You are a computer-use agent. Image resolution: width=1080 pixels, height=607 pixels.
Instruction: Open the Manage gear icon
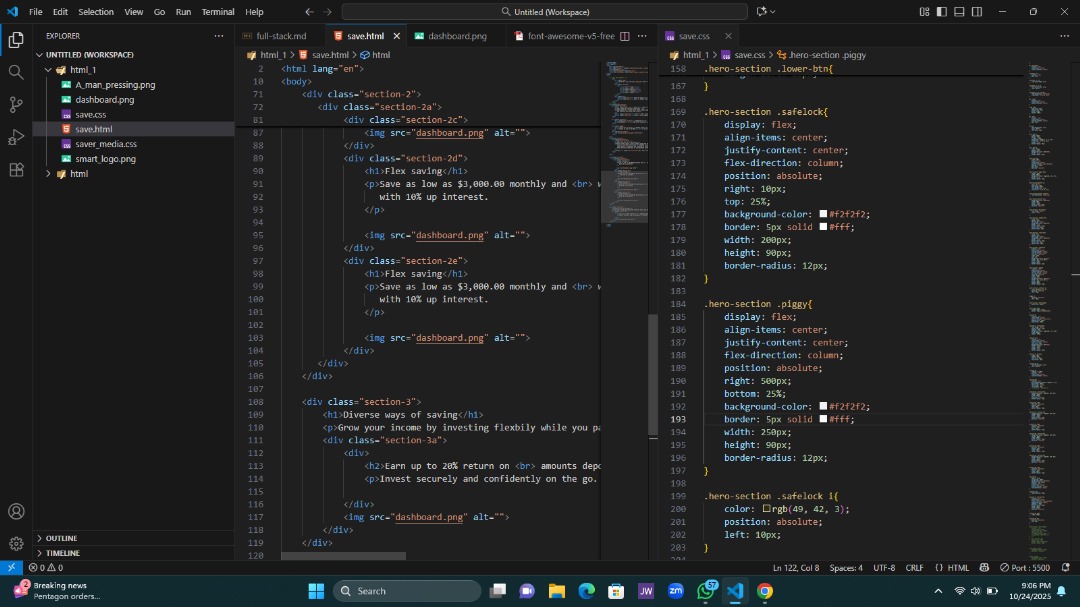click(16, 544)
